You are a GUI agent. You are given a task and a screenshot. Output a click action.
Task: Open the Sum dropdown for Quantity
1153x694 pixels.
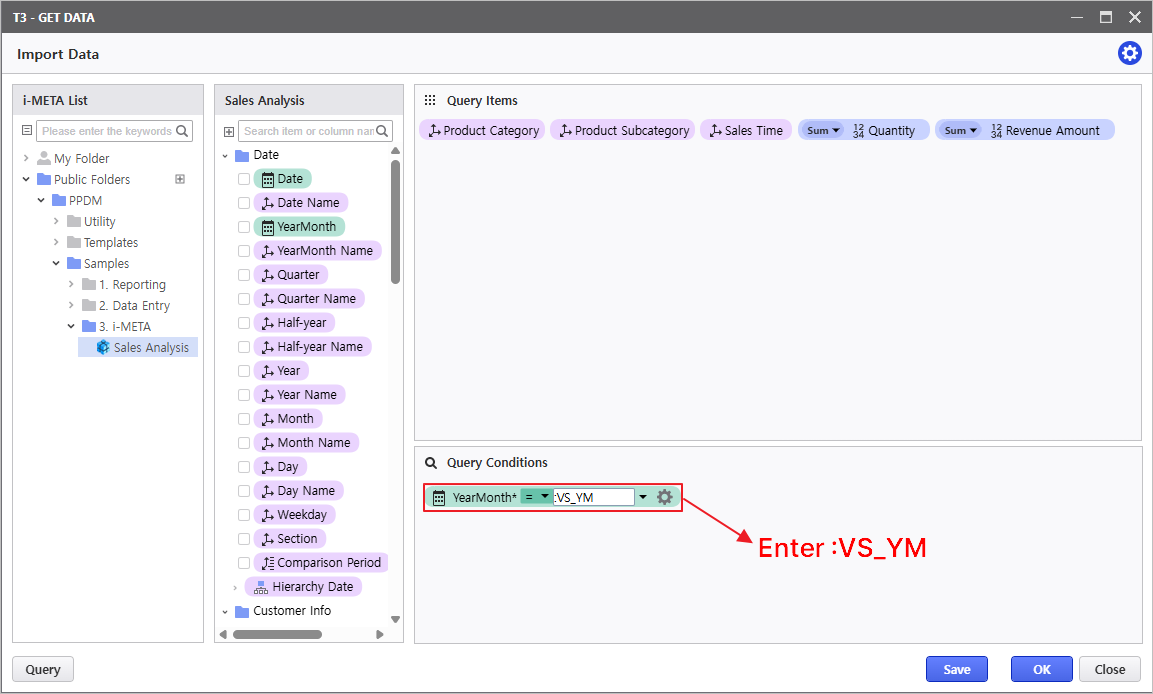pos(823,131)
